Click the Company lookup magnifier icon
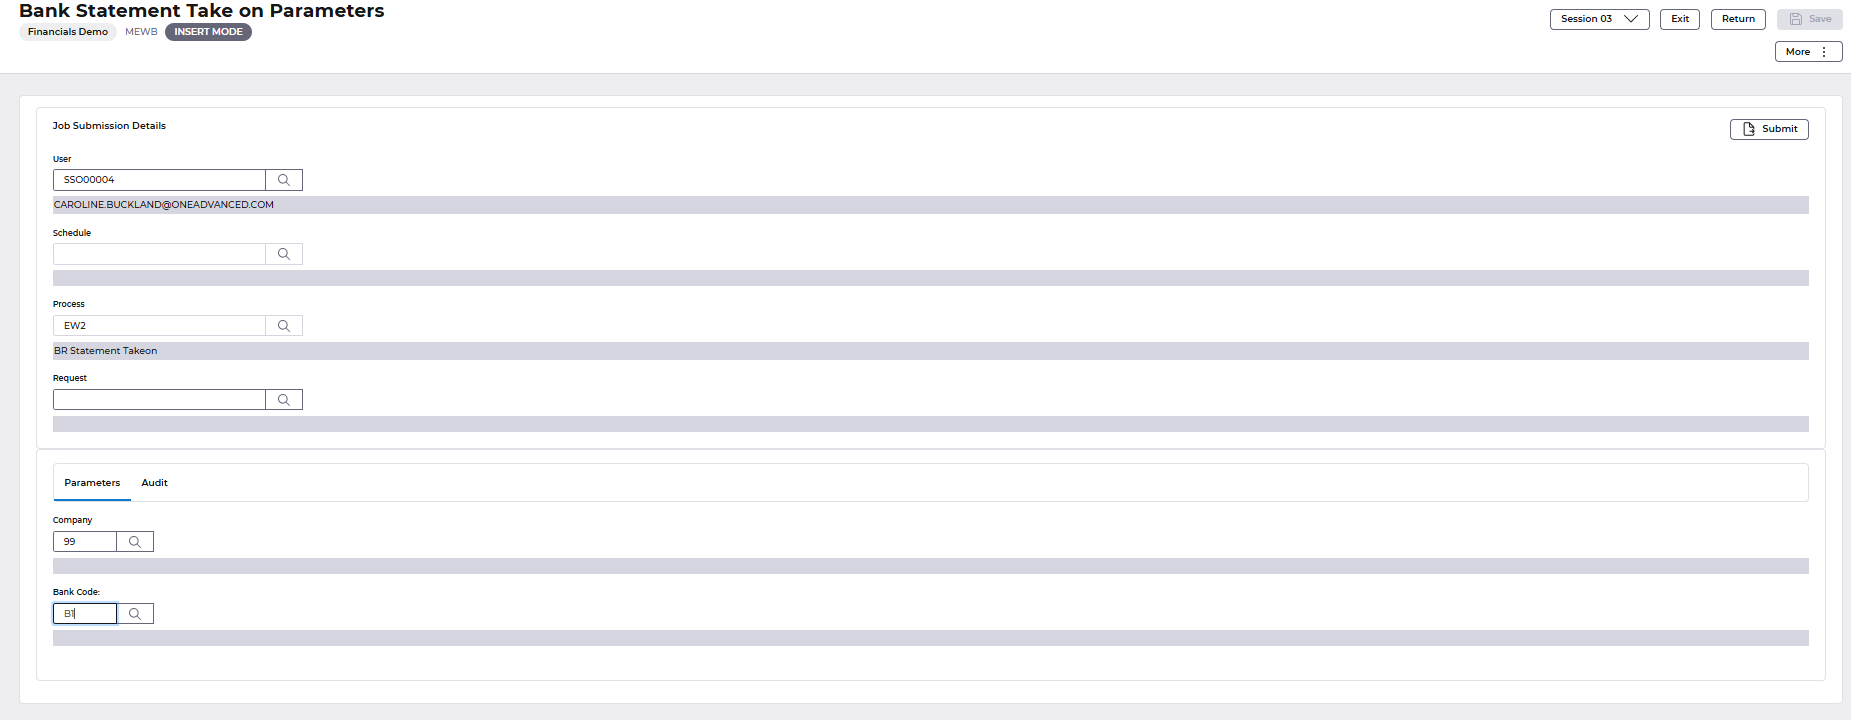 click(135, 542)
